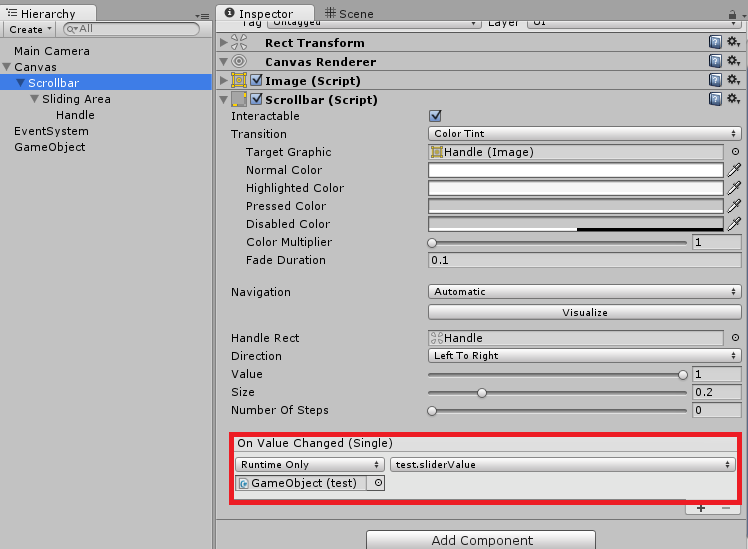The image size is (748, 549).
Task: Open the Navigation Automatic dropdown
Action: [584, 291]
